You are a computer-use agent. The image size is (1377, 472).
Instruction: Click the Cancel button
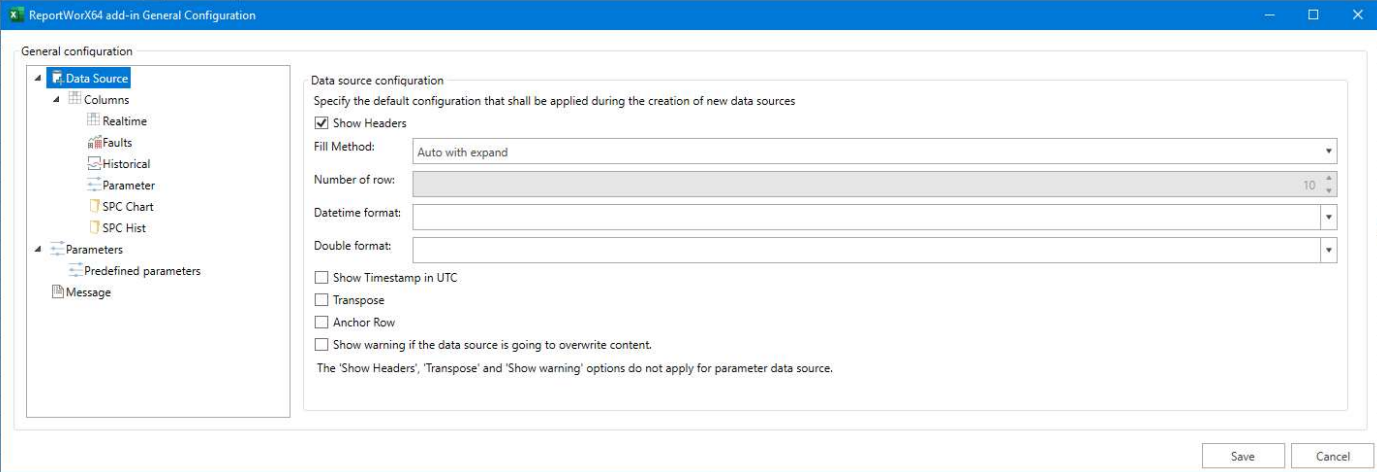tap(1333, 456)
